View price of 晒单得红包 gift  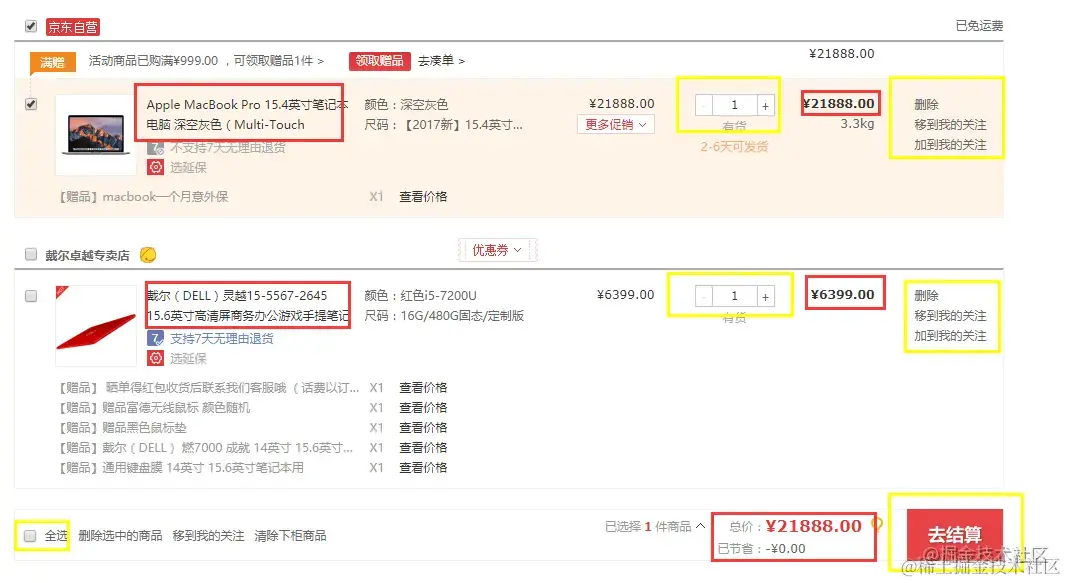[x=423, y=388]
